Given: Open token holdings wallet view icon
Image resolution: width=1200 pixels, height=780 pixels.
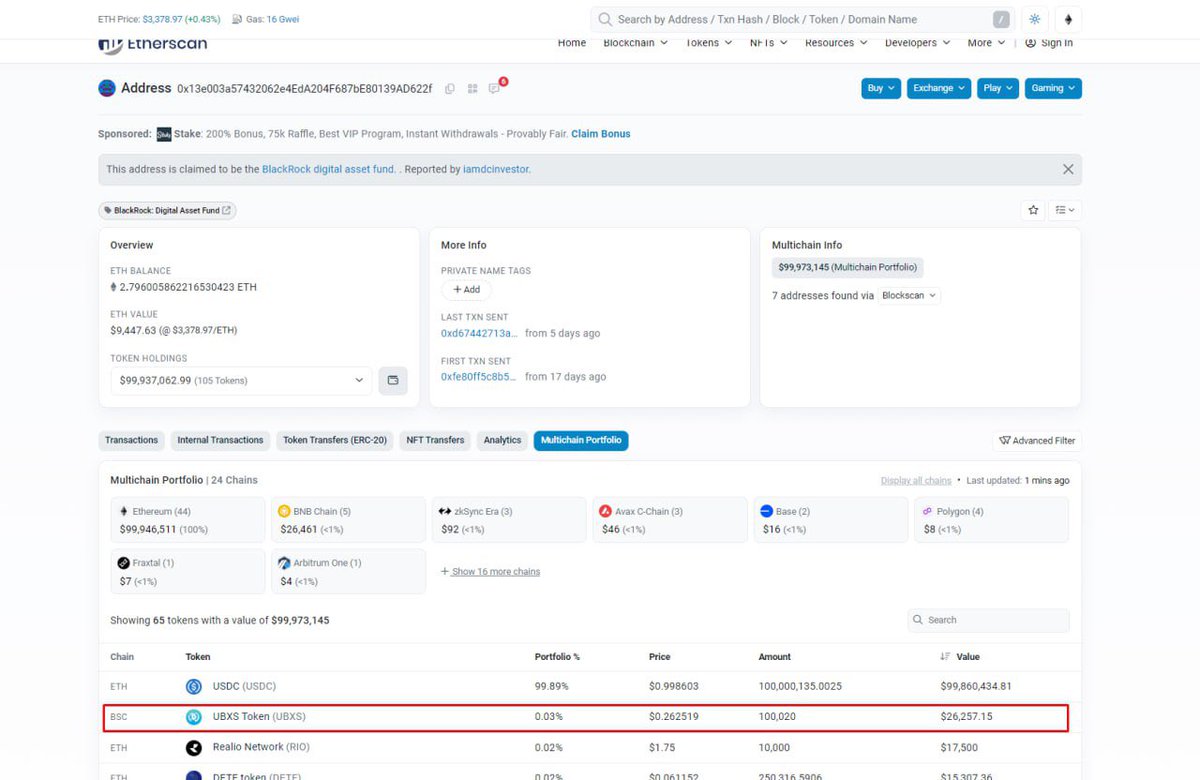Looking at the screenshot, I should coord(393,380).
